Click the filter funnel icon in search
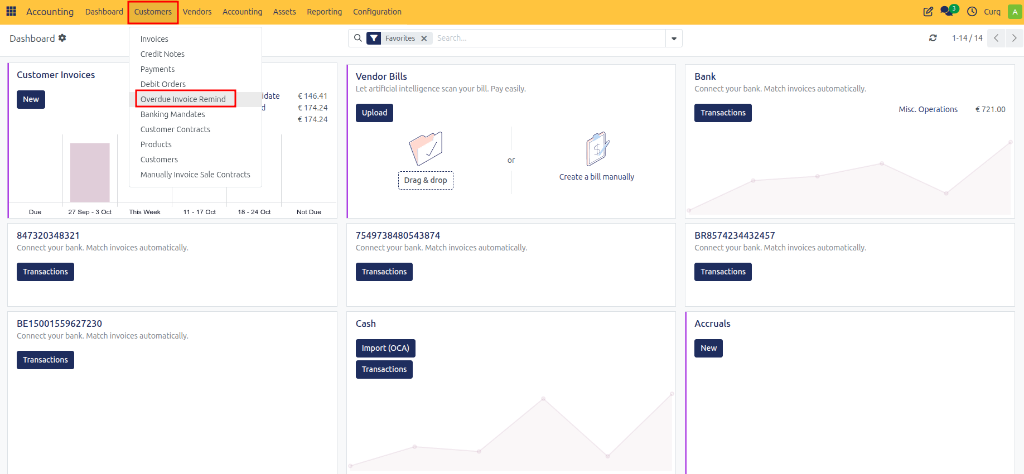 point(373,39)
